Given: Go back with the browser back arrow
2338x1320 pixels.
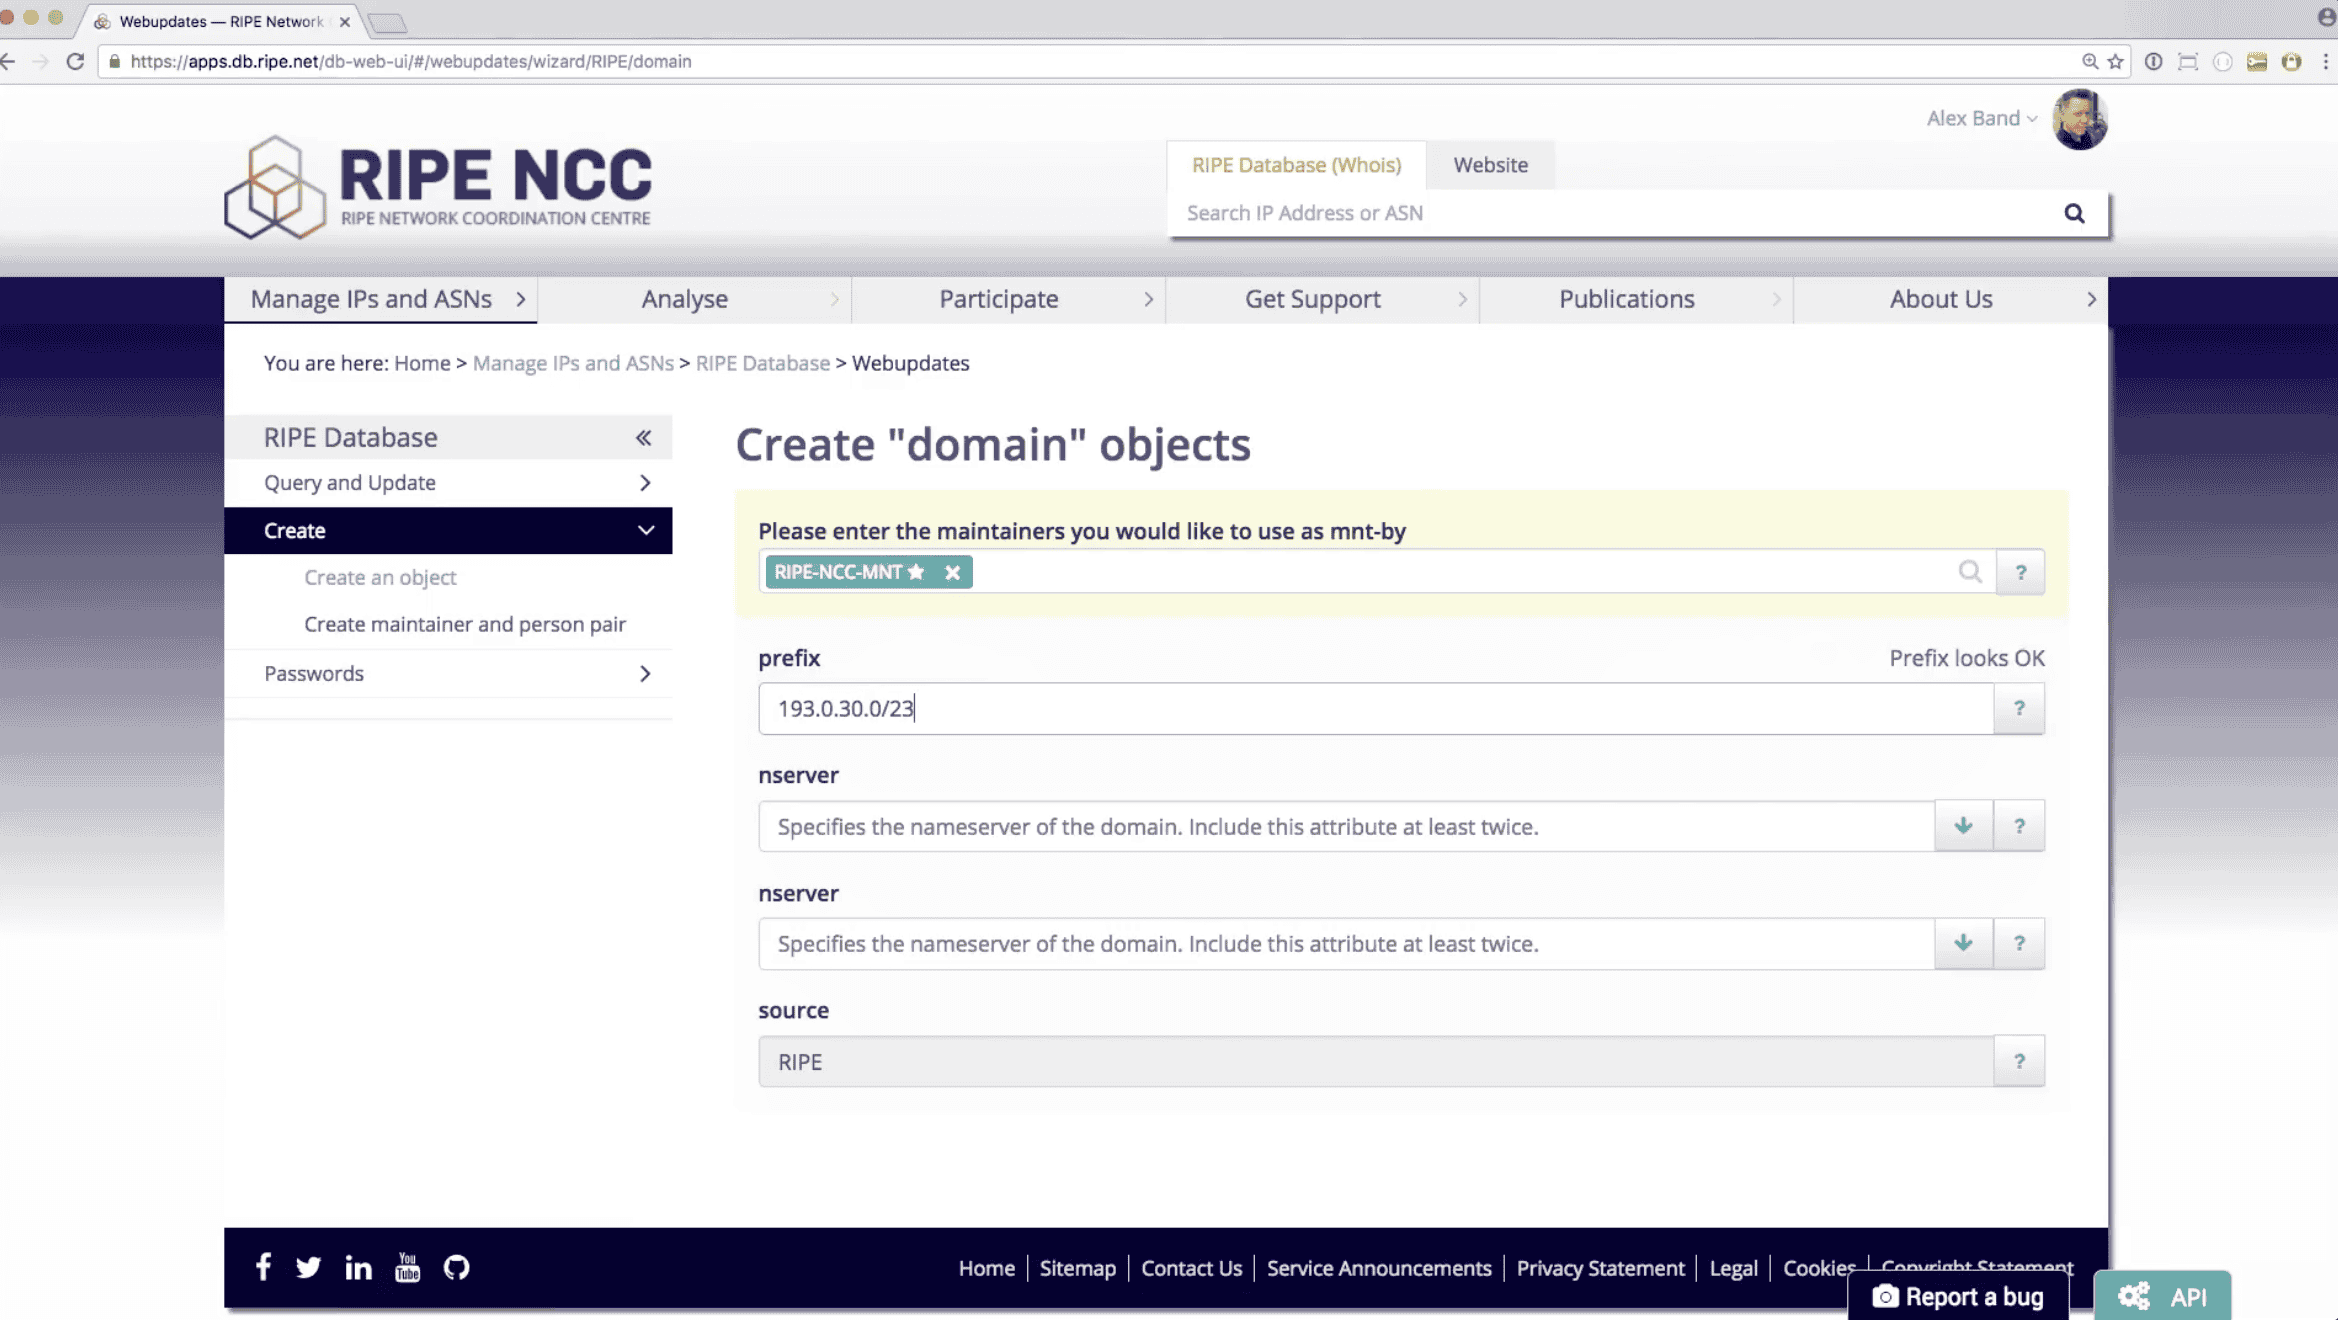Looking at the screenshot, I should (8, 61).
